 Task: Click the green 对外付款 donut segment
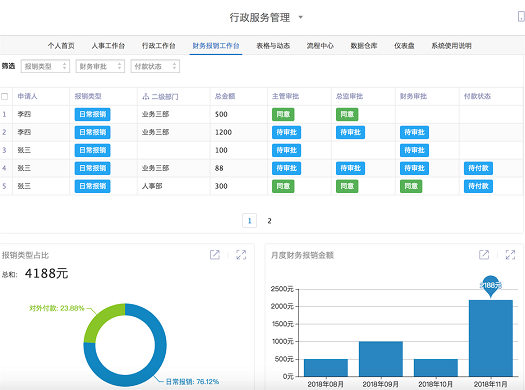(100, 319)
